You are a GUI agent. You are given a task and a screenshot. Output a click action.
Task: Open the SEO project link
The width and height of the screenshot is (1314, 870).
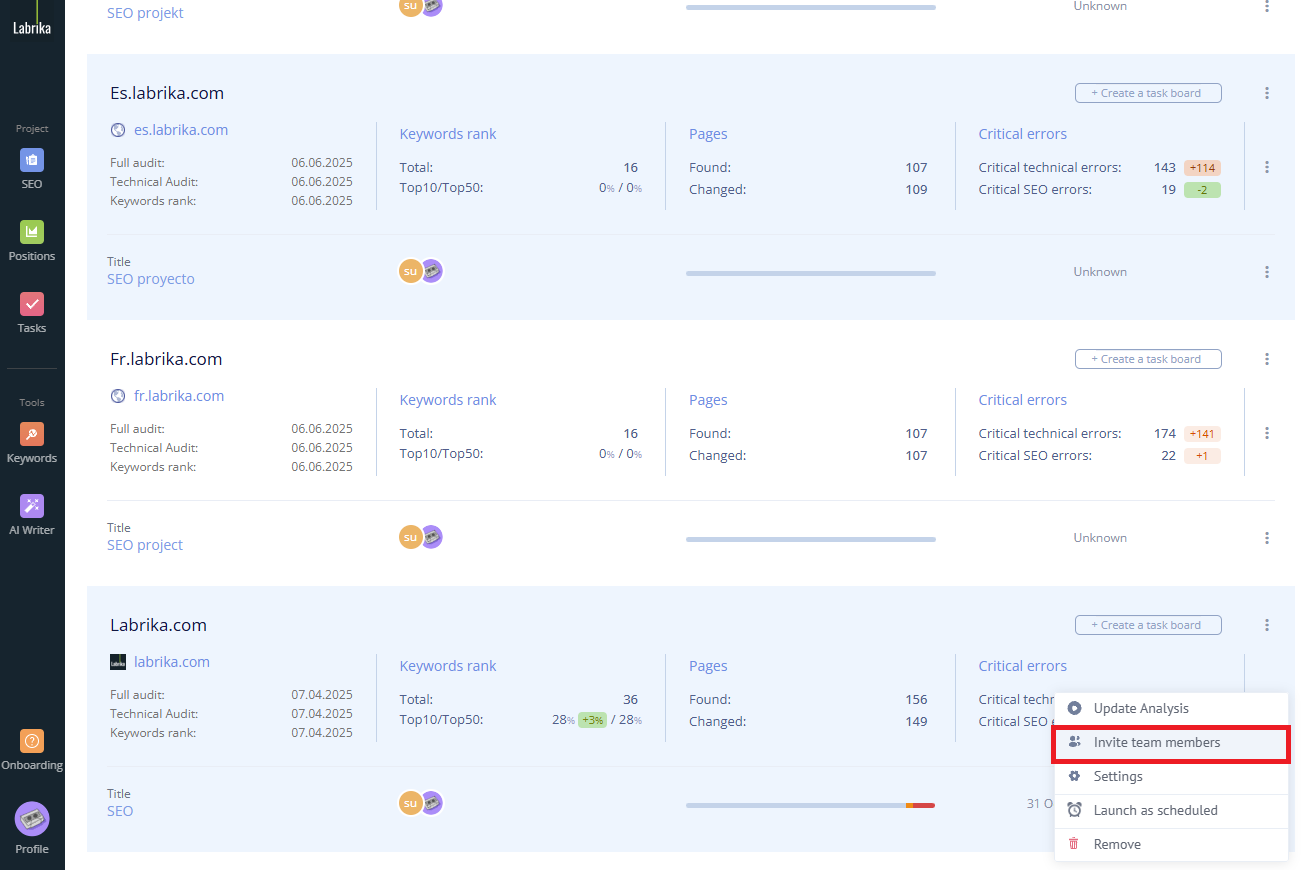click(x=145, y=545)
